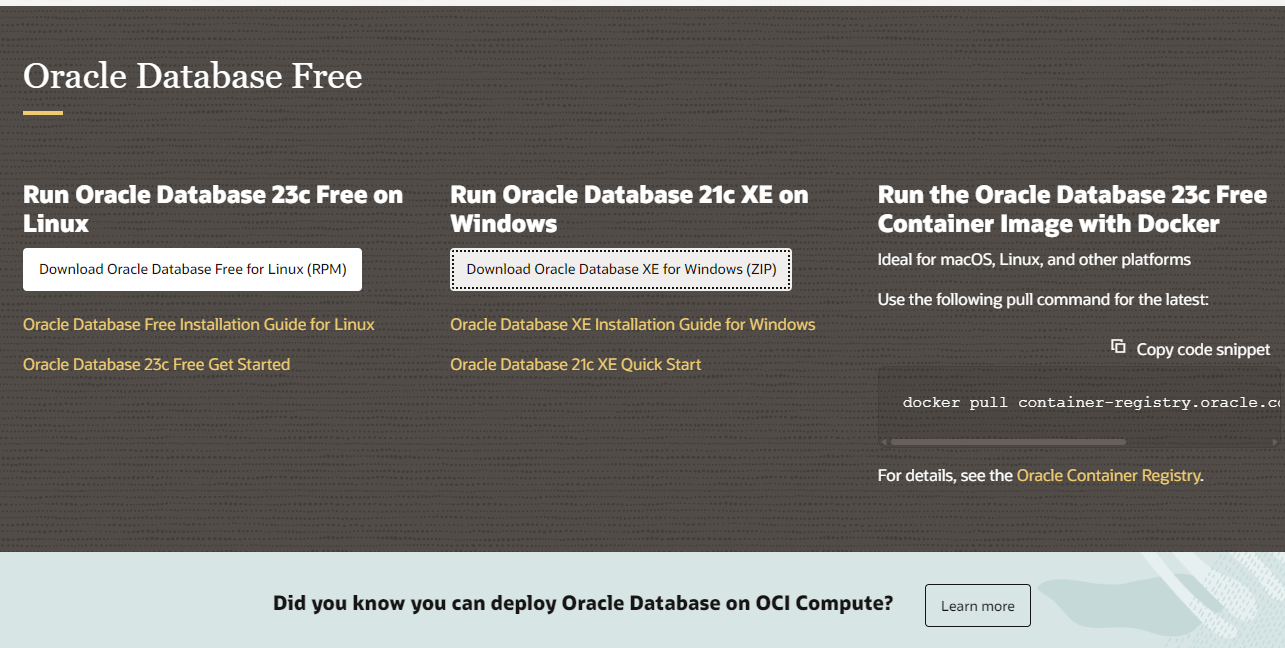Download Oracle Database Free for Linux (RPM)

click(192, 270)
